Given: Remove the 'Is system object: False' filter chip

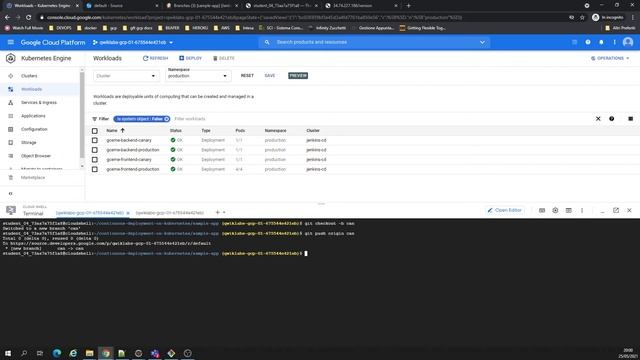Looking at the screenshot, I should point(167,119).
